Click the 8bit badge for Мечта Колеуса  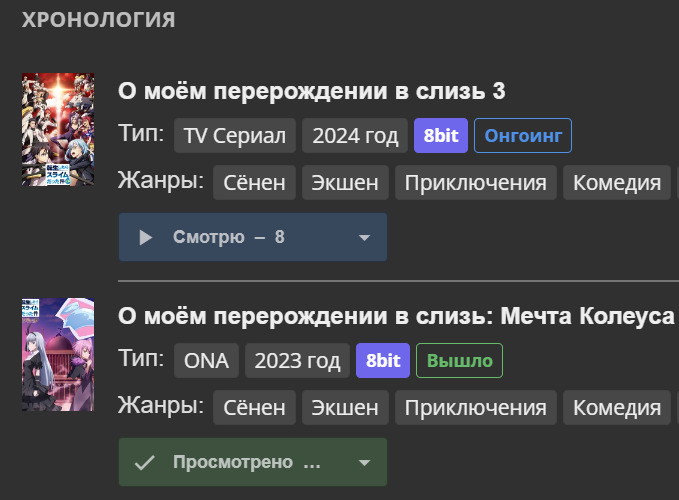(383, 361)
